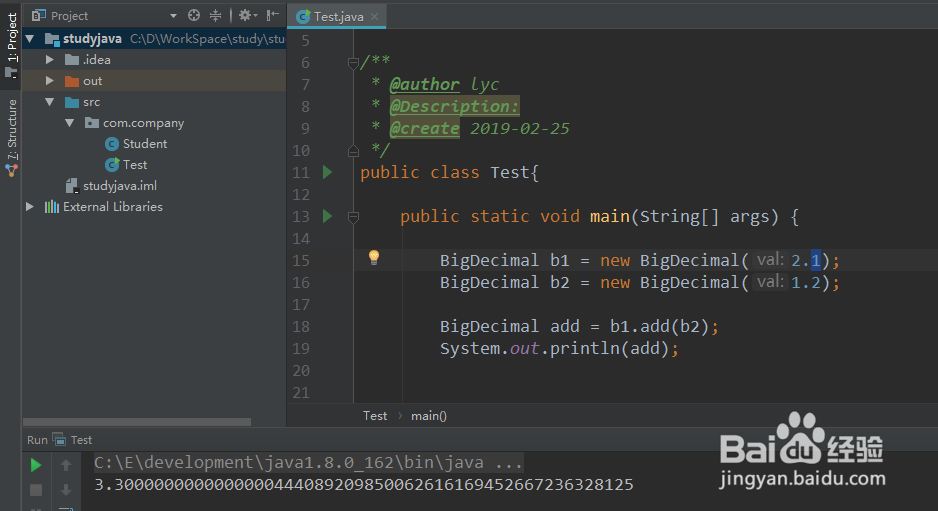
Task: Select studyjava.iml file
Action: (x=120, y=185)
